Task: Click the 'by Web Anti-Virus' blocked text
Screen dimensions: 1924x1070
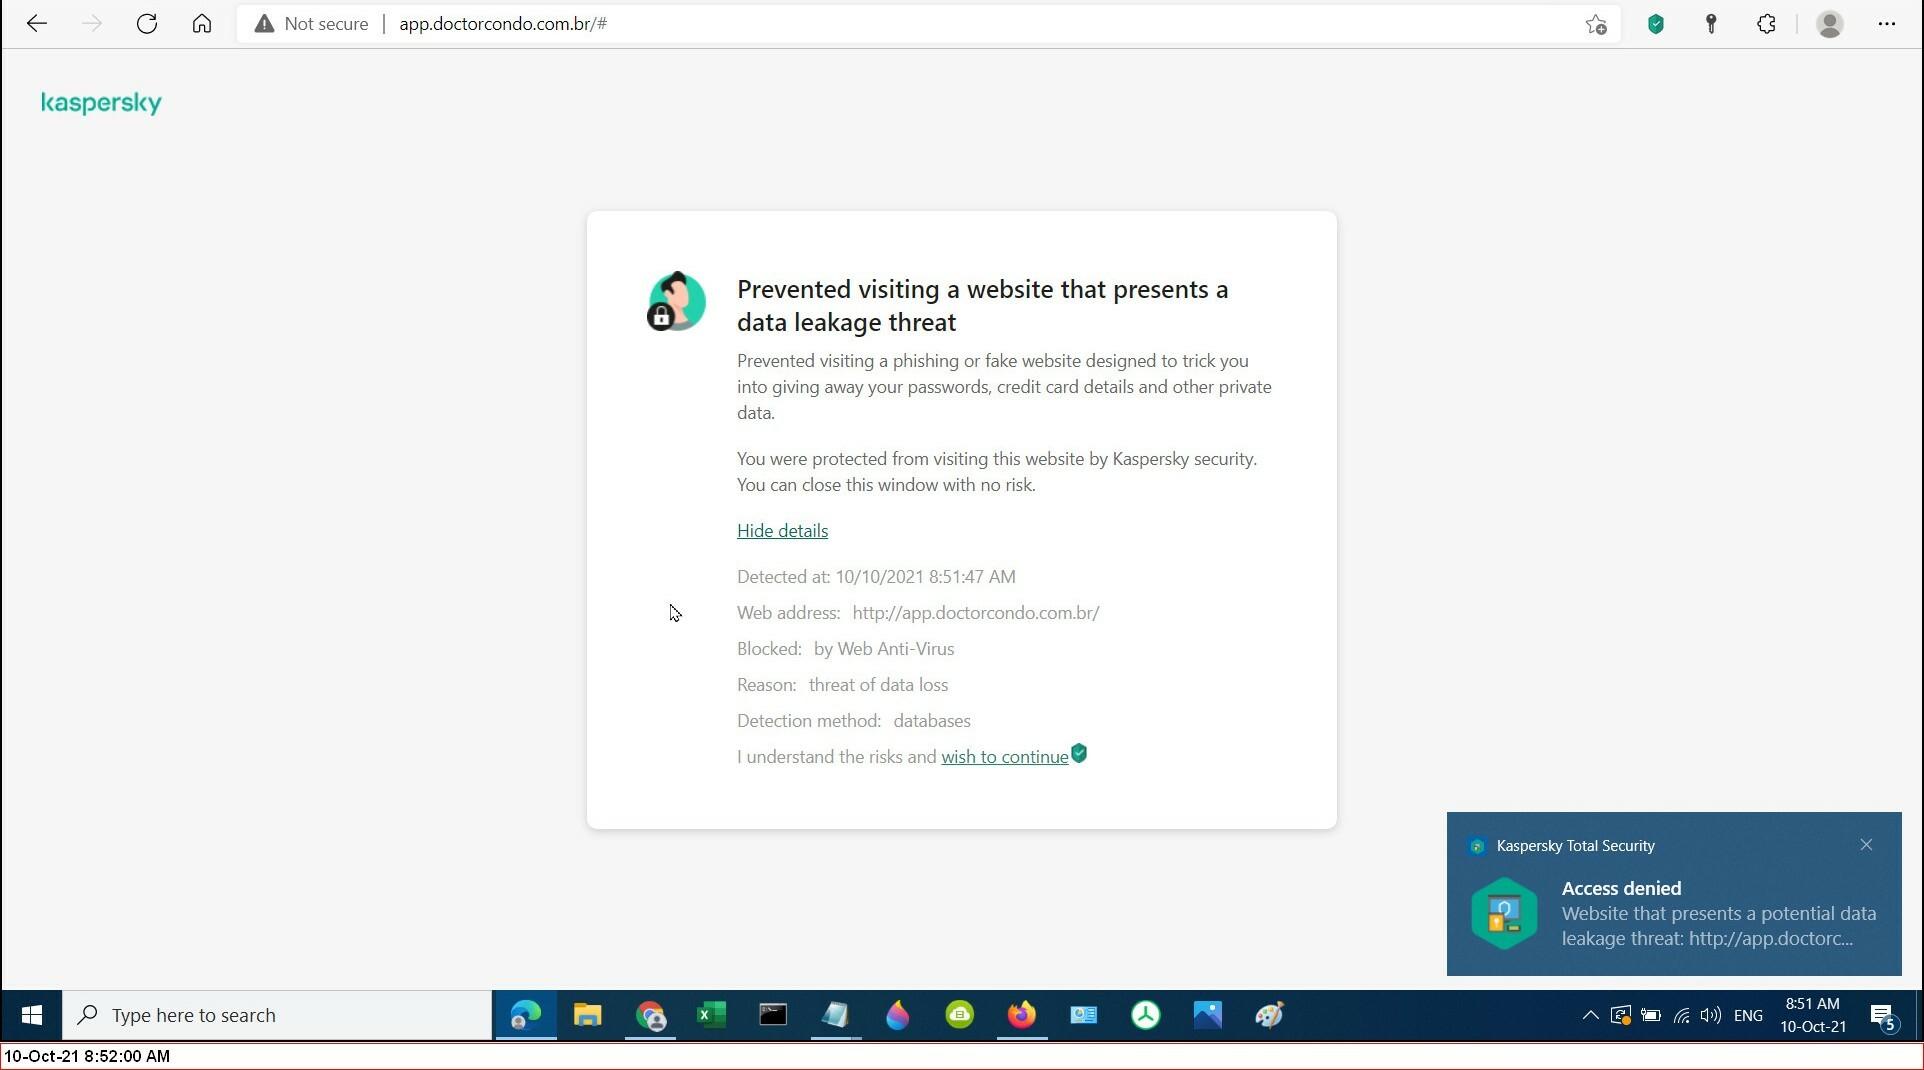Action: click(x=884, y=649)
